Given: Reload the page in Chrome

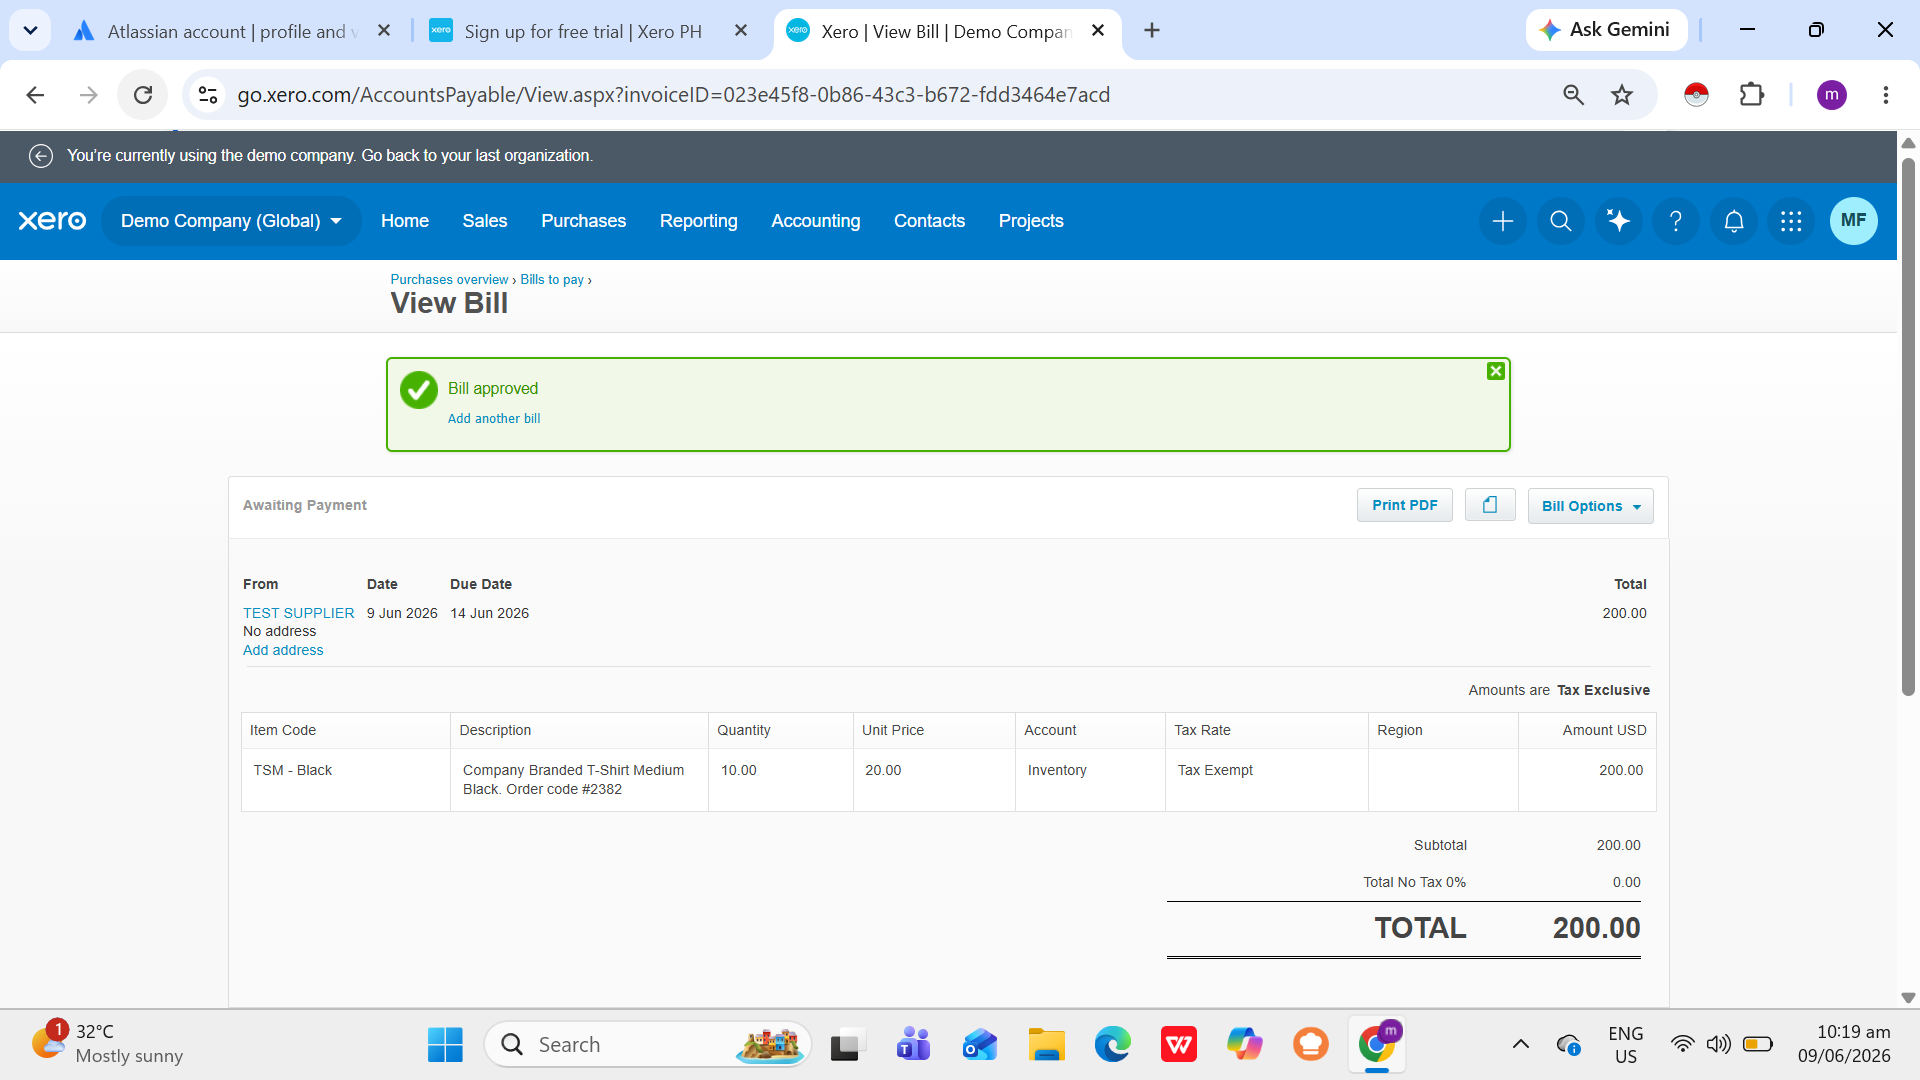Looking at the screenshot, I should tap(143, 95).
